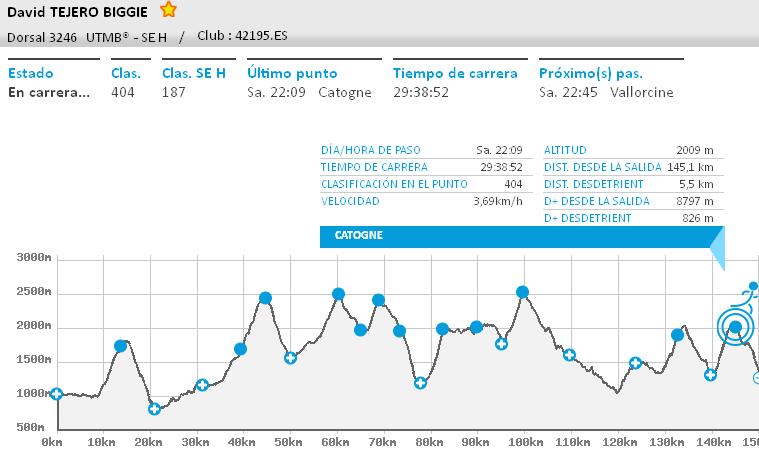Select the summit checkpoint dot near 100km
The height and width of the screenshot is (454, 759).
(x=522, y=292)
